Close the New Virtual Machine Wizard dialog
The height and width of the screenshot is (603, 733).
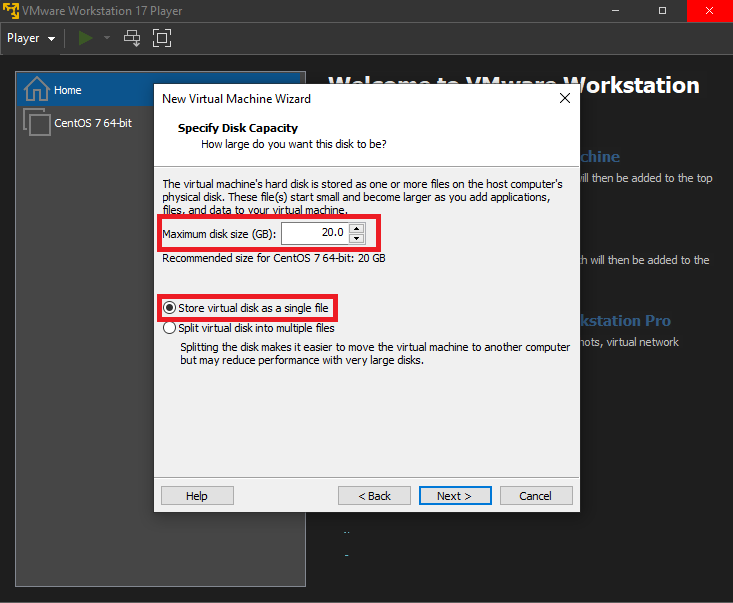(565, 99)
